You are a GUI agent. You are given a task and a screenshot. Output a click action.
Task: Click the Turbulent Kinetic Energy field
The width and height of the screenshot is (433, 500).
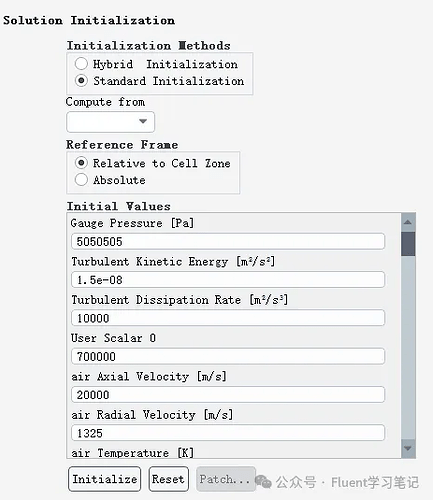point(228,280)
